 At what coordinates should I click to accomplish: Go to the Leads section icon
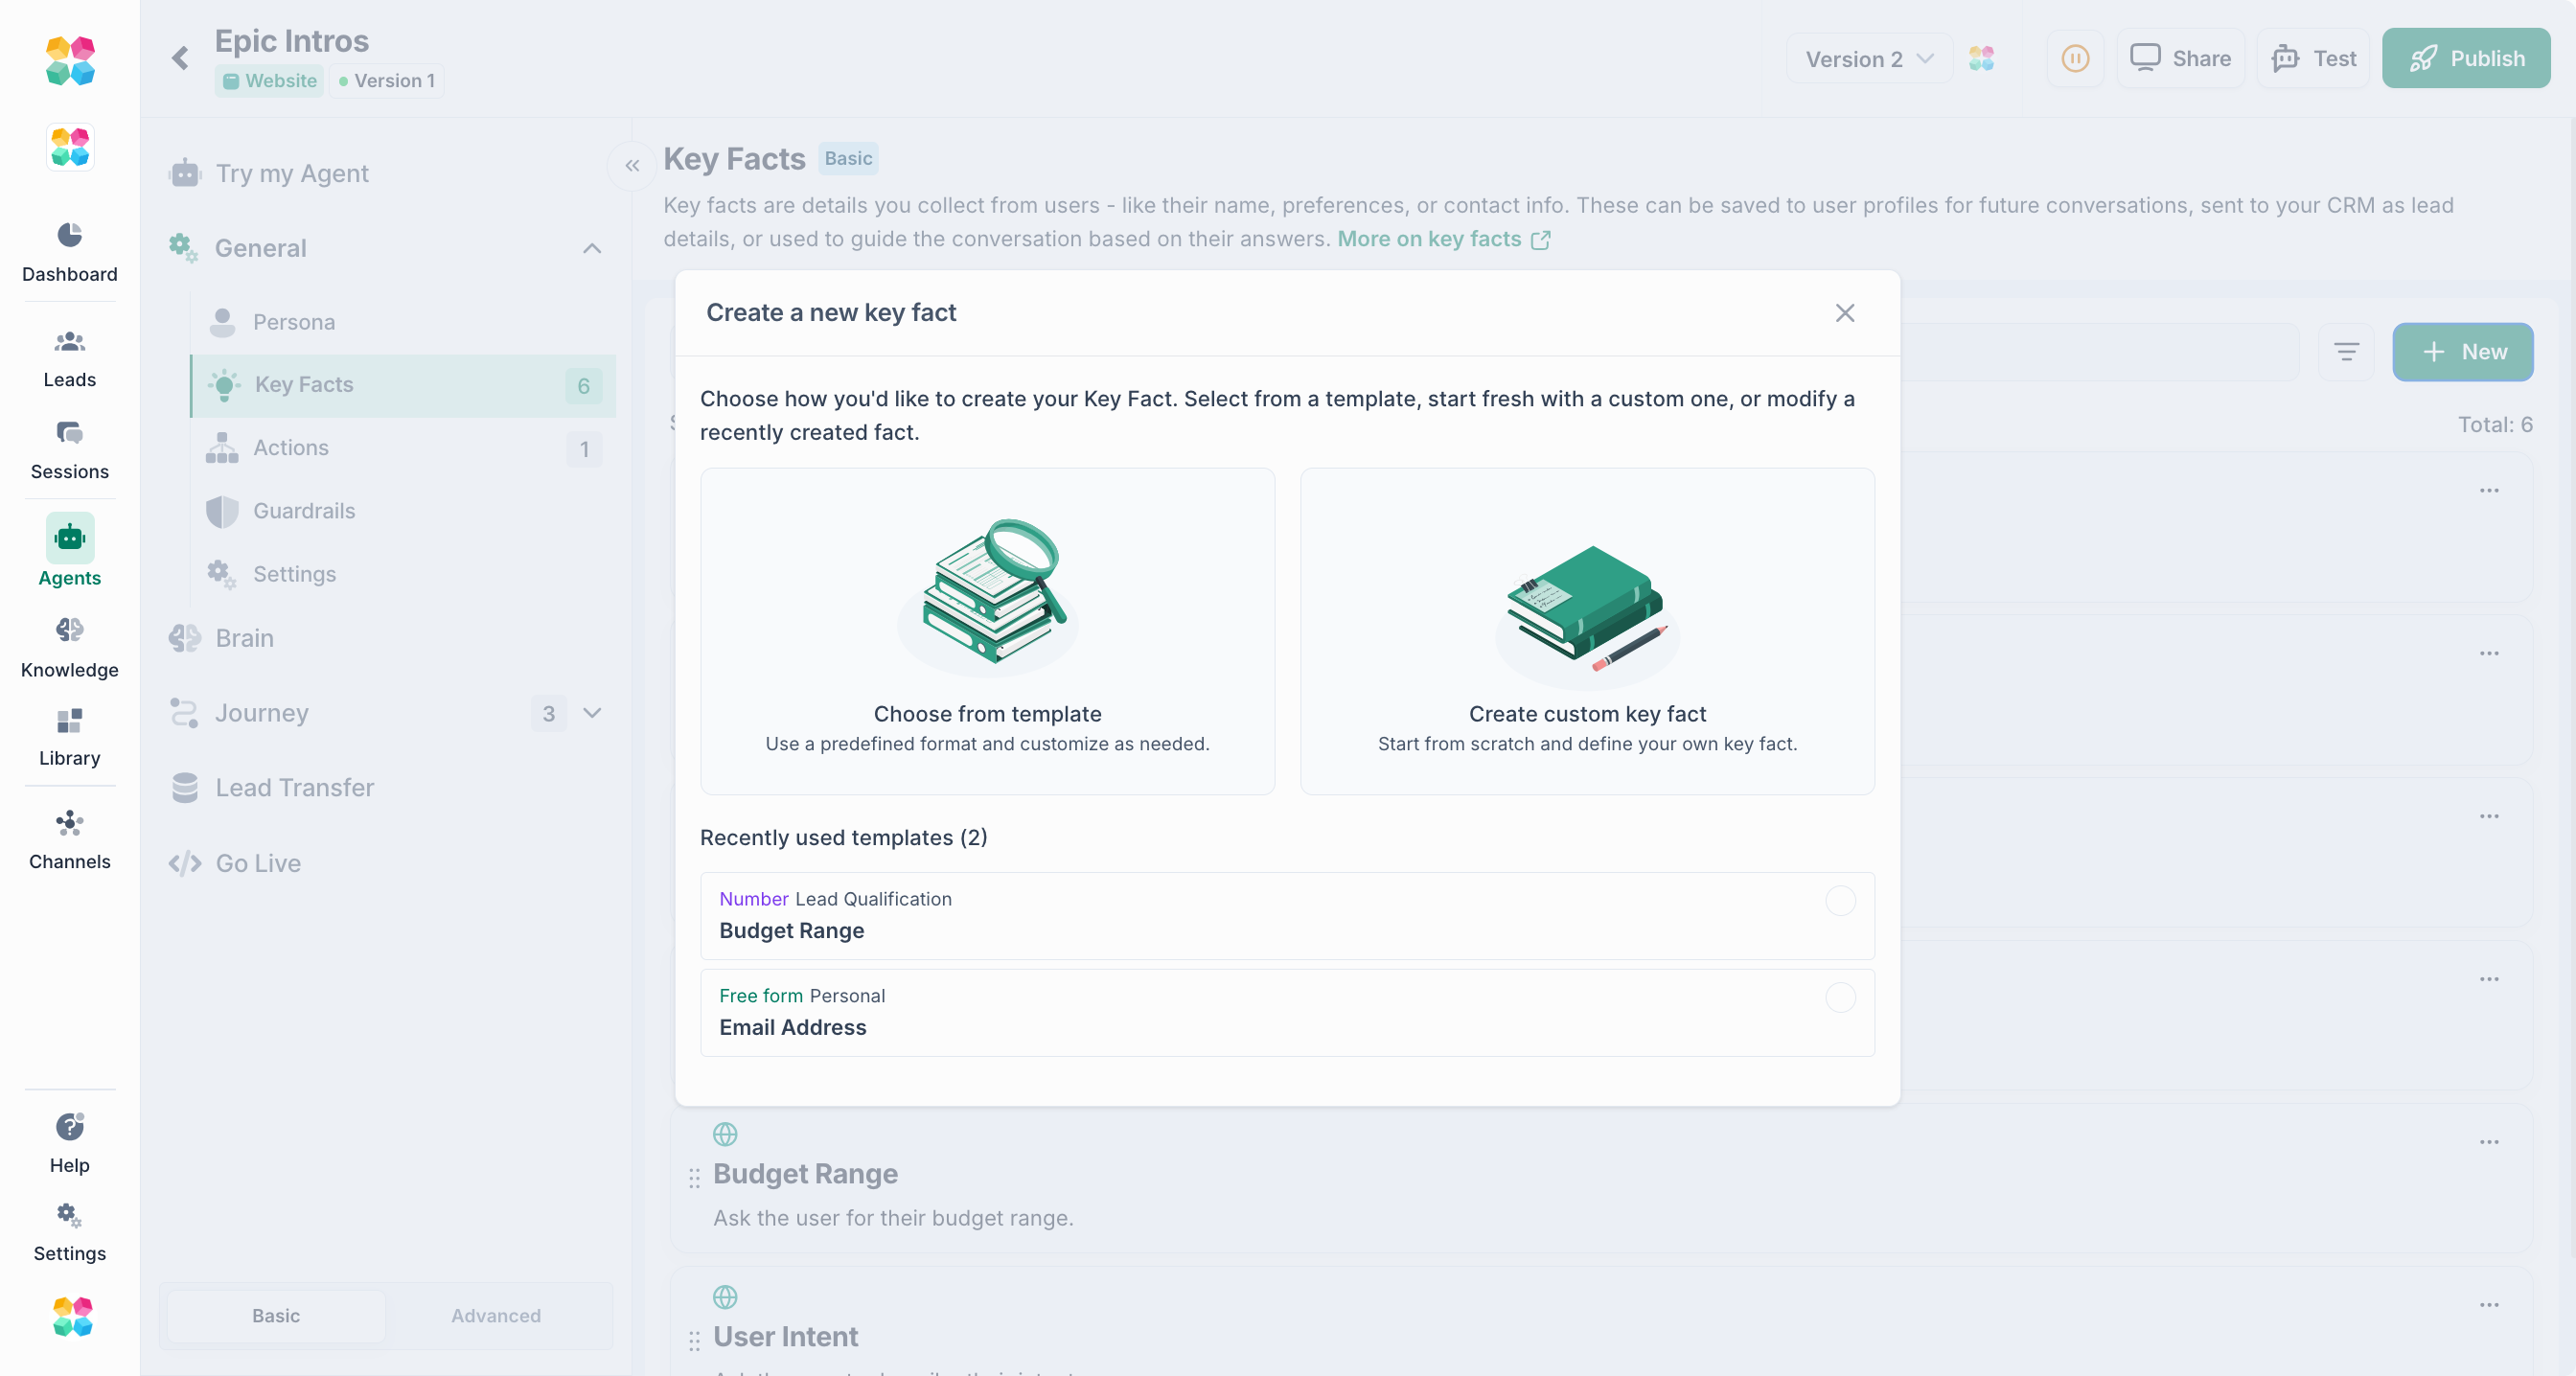click(69, 342)
